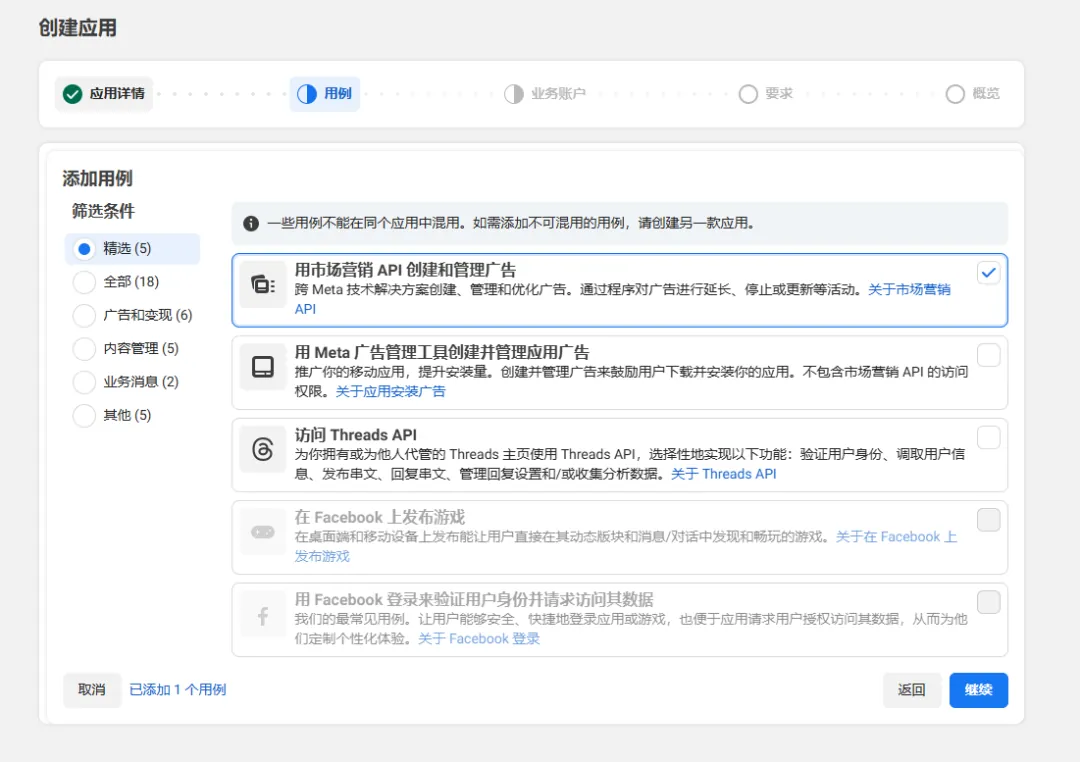This screenshot has width=1080, height=762.
Task: Select the 广告和变现 (6) filter radio button
Action: click(x=84, y=316)
